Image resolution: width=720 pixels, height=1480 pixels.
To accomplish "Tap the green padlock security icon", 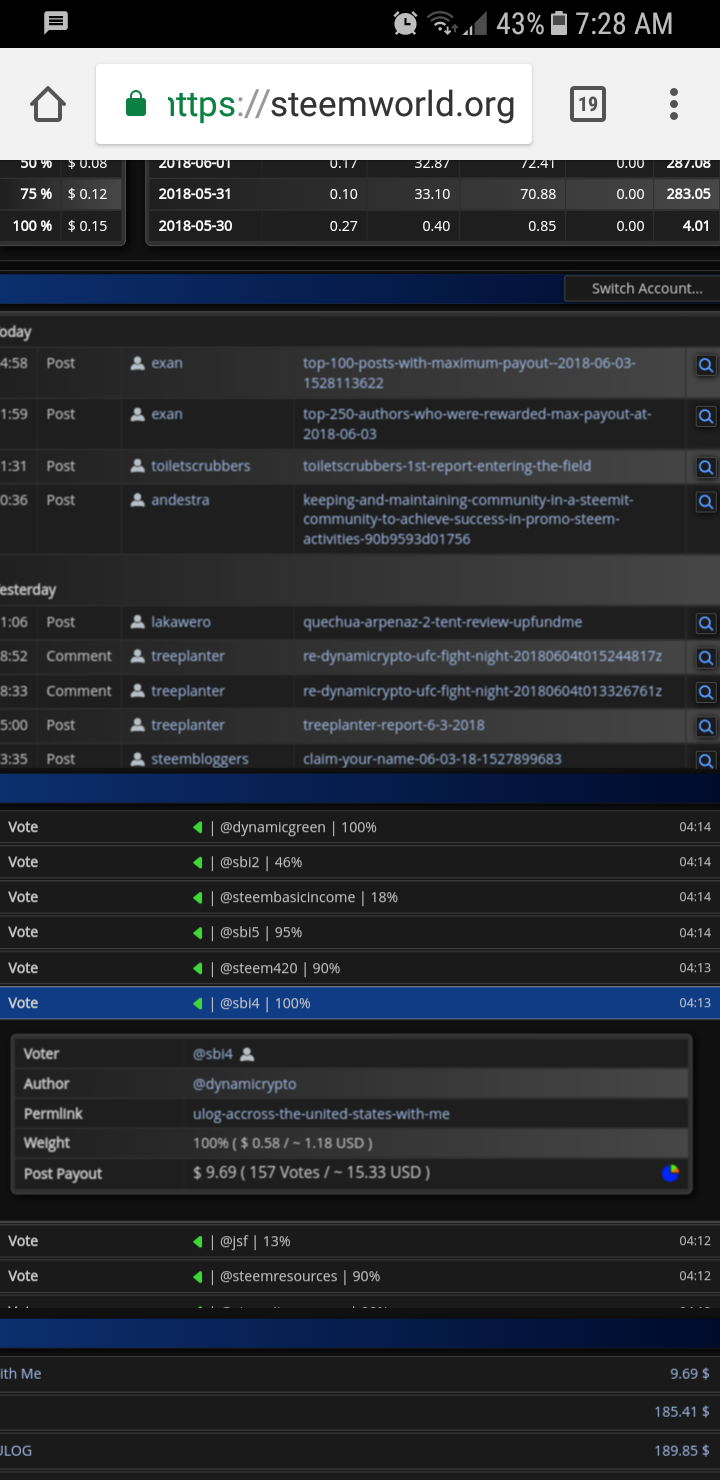I will (x=136, y=104).
